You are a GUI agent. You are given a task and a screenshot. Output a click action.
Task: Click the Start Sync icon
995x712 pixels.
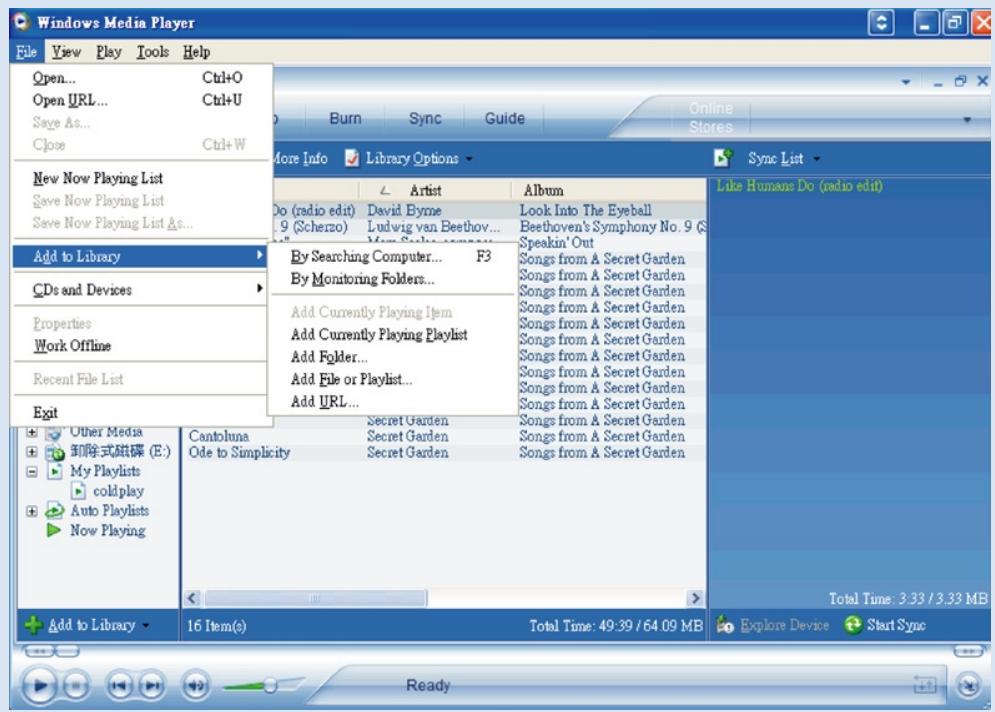click(x=853, y=625)
